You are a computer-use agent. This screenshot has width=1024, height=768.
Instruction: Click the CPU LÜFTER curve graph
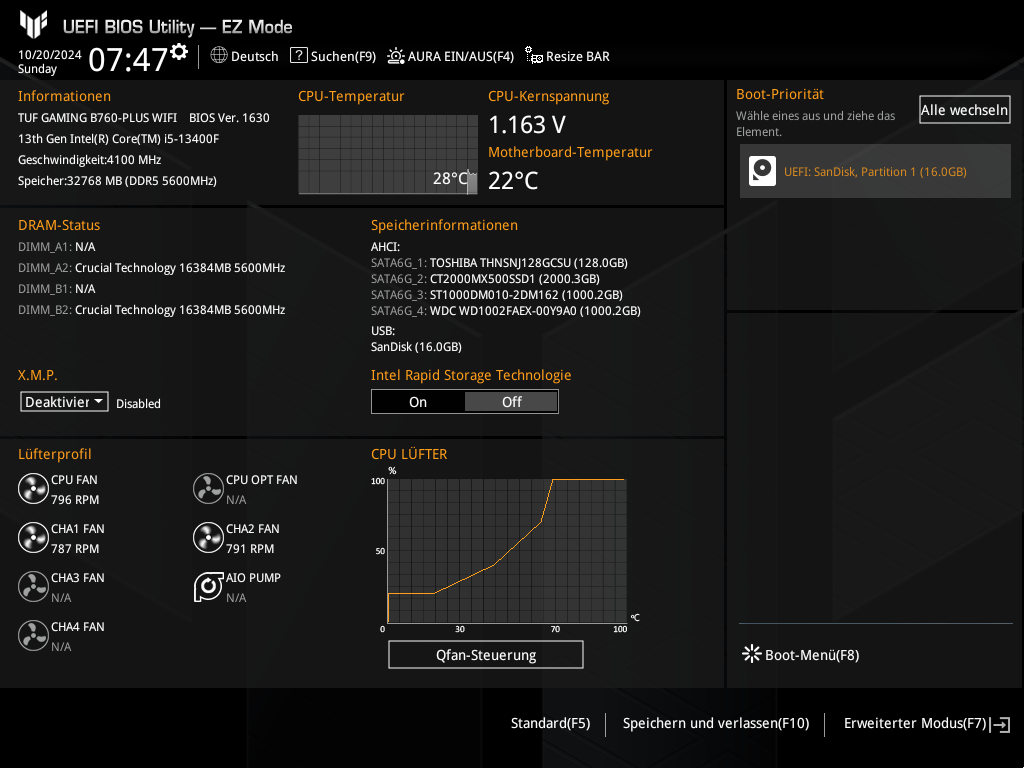[x=507, y=551]
